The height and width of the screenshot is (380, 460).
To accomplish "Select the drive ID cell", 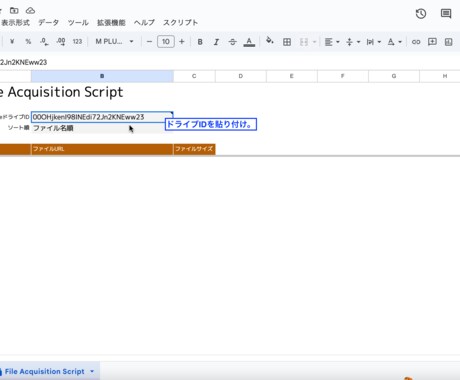I will pyautogui.click(x=102, y=117).
